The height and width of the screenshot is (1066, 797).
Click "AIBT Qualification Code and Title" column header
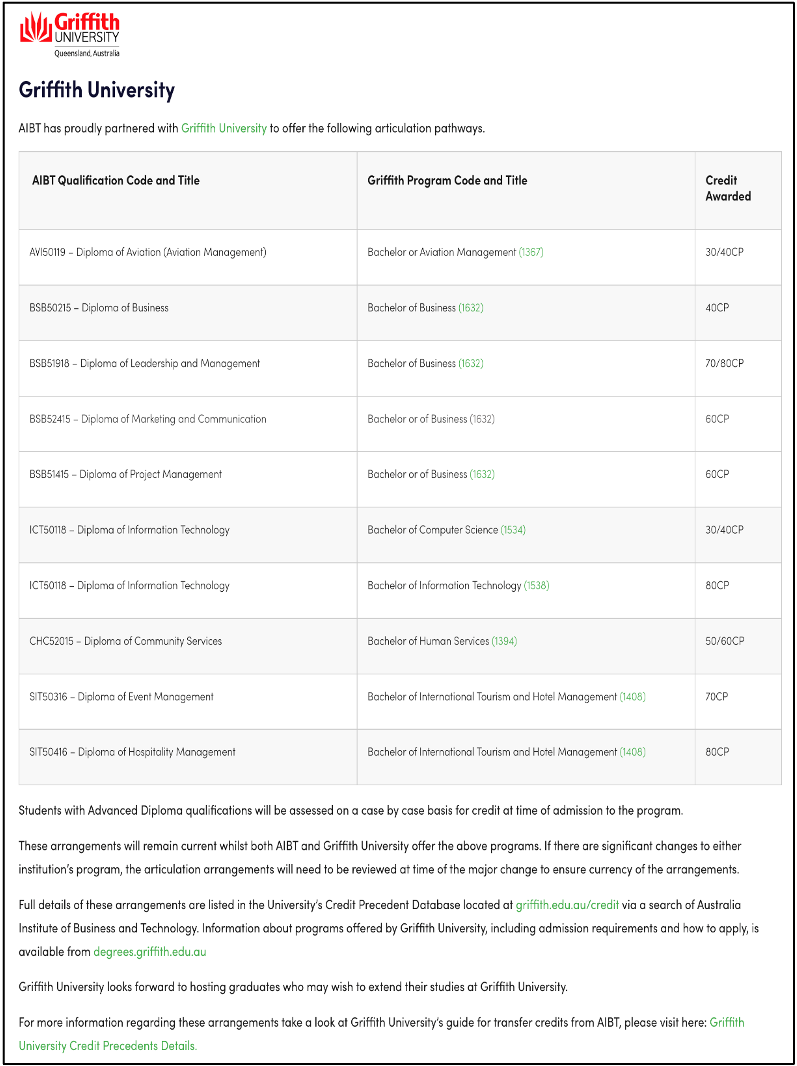pyautogui.click(x=116, y=181)
